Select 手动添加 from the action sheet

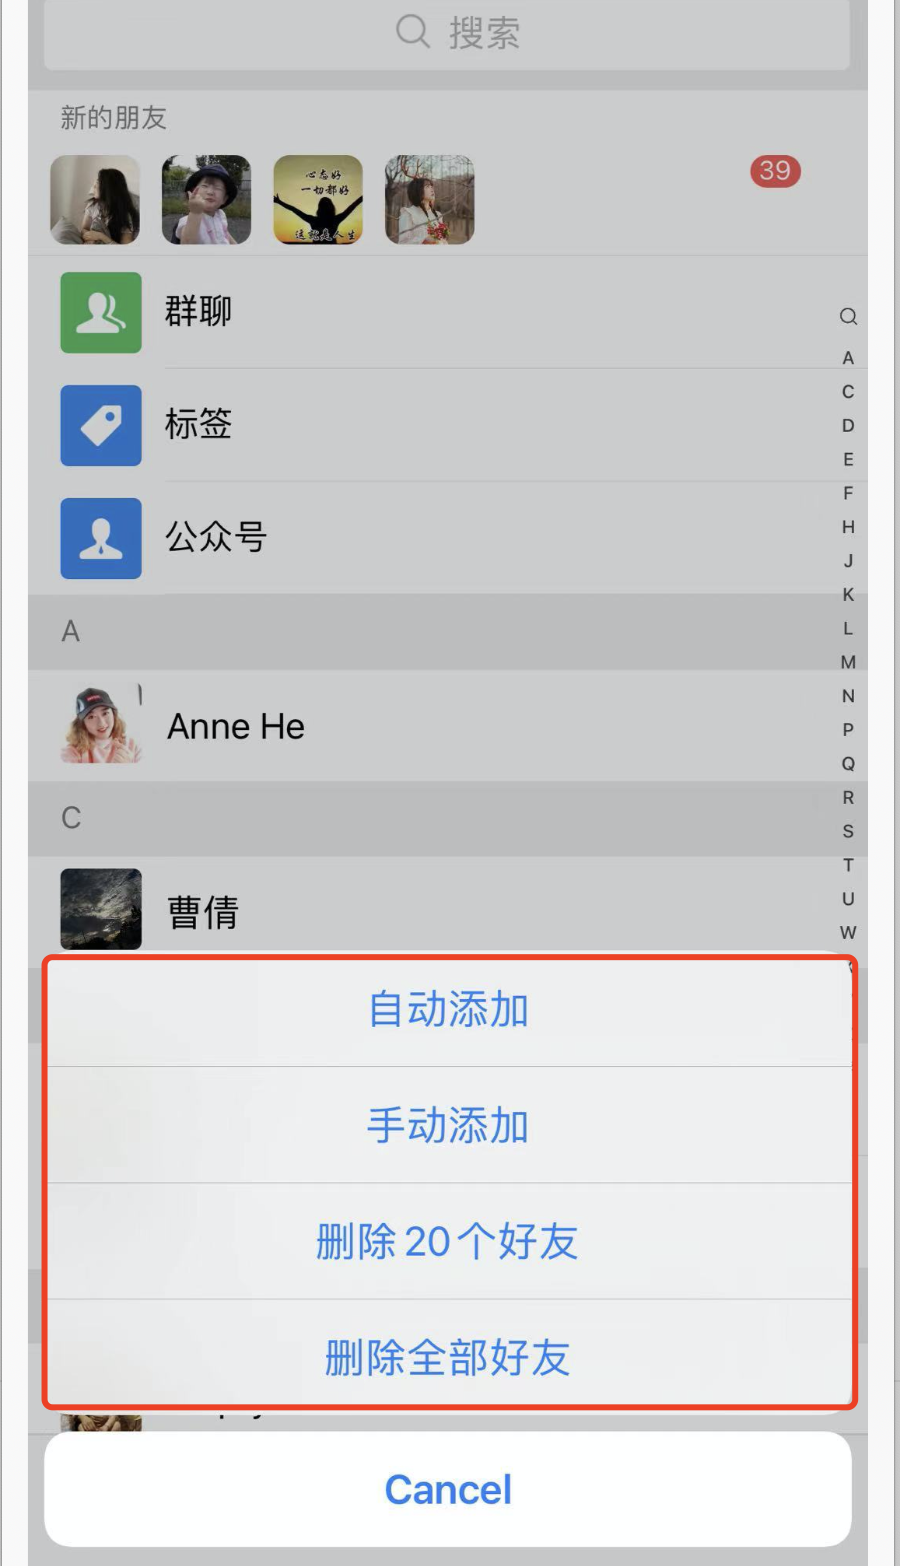[x=449, y=1125]
